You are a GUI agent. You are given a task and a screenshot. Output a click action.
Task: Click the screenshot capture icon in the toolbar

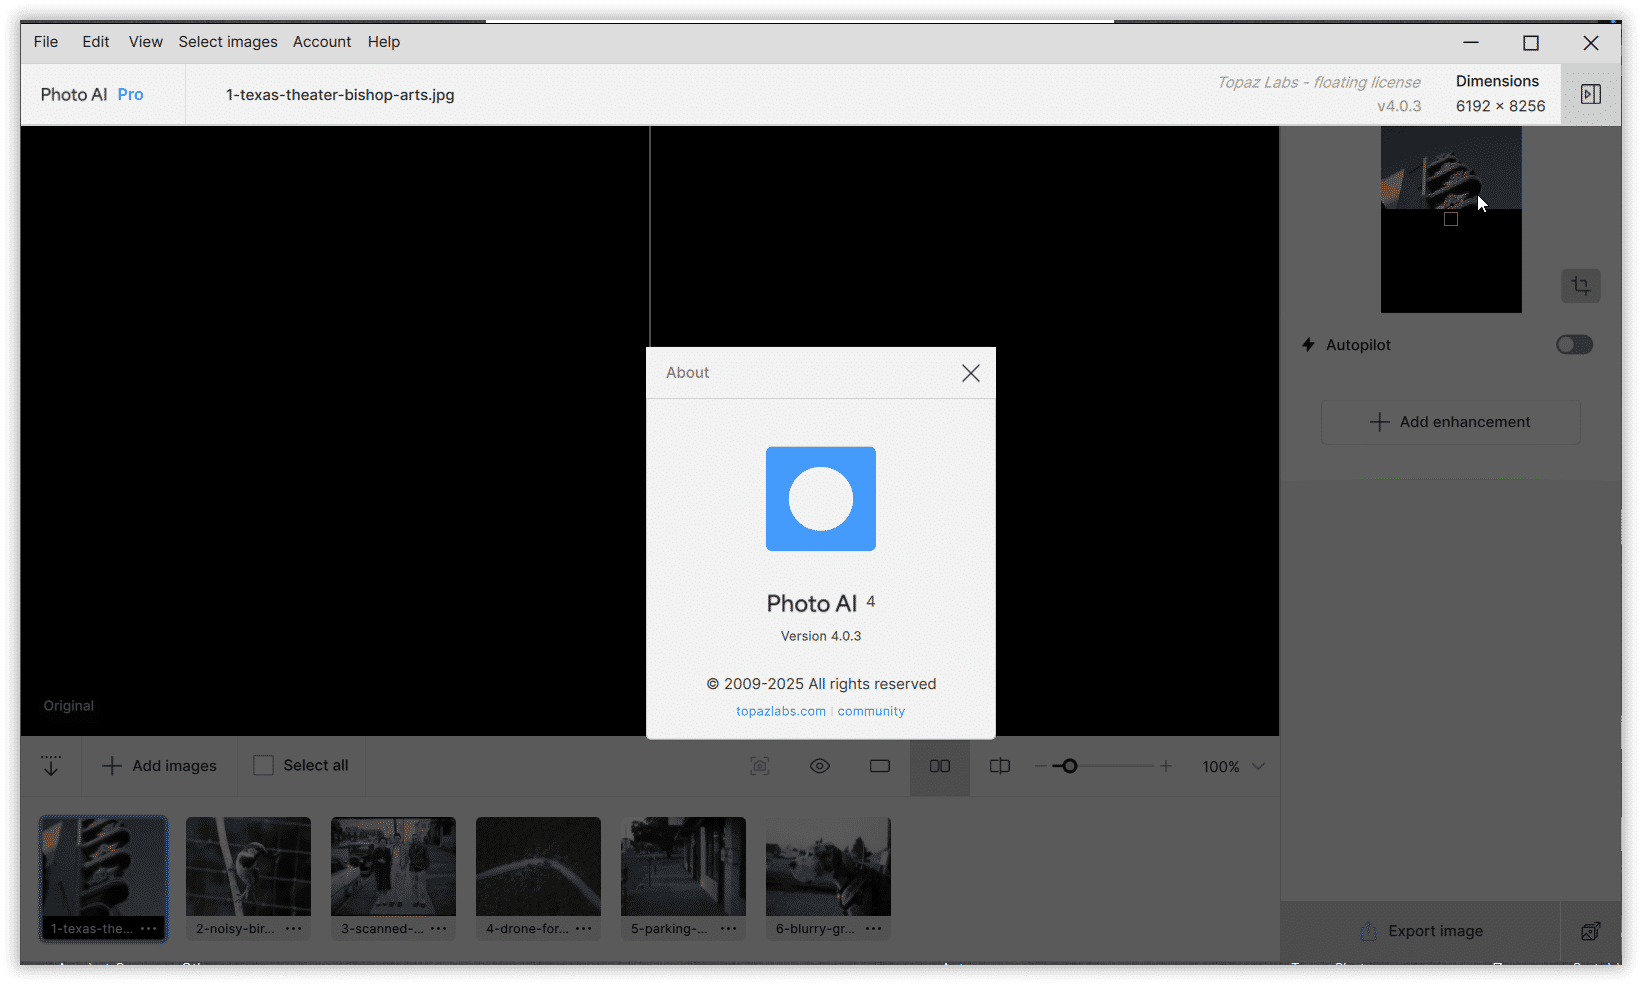point(759,766)
